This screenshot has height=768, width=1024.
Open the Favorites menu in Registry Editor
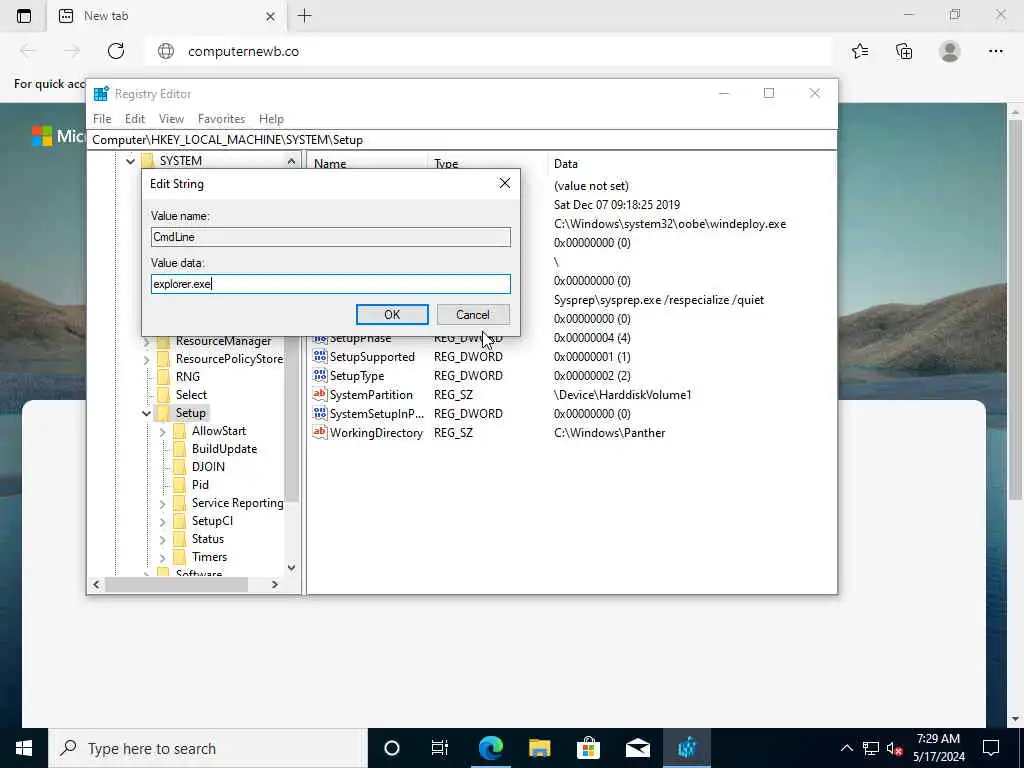click(x=221, y=119)
